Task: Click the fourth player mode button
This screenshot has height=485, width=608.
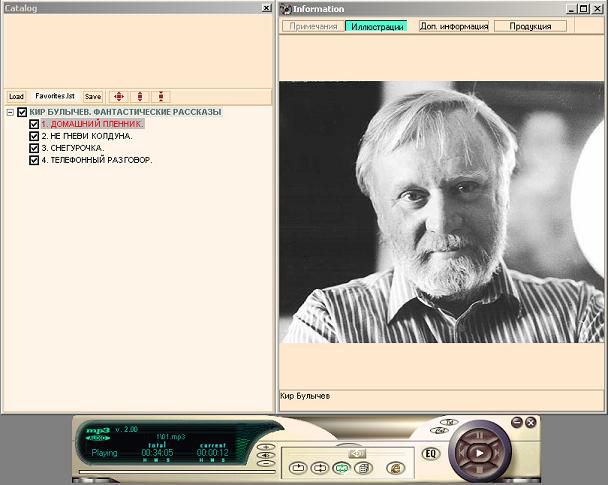Action: (x=363, y=467)
